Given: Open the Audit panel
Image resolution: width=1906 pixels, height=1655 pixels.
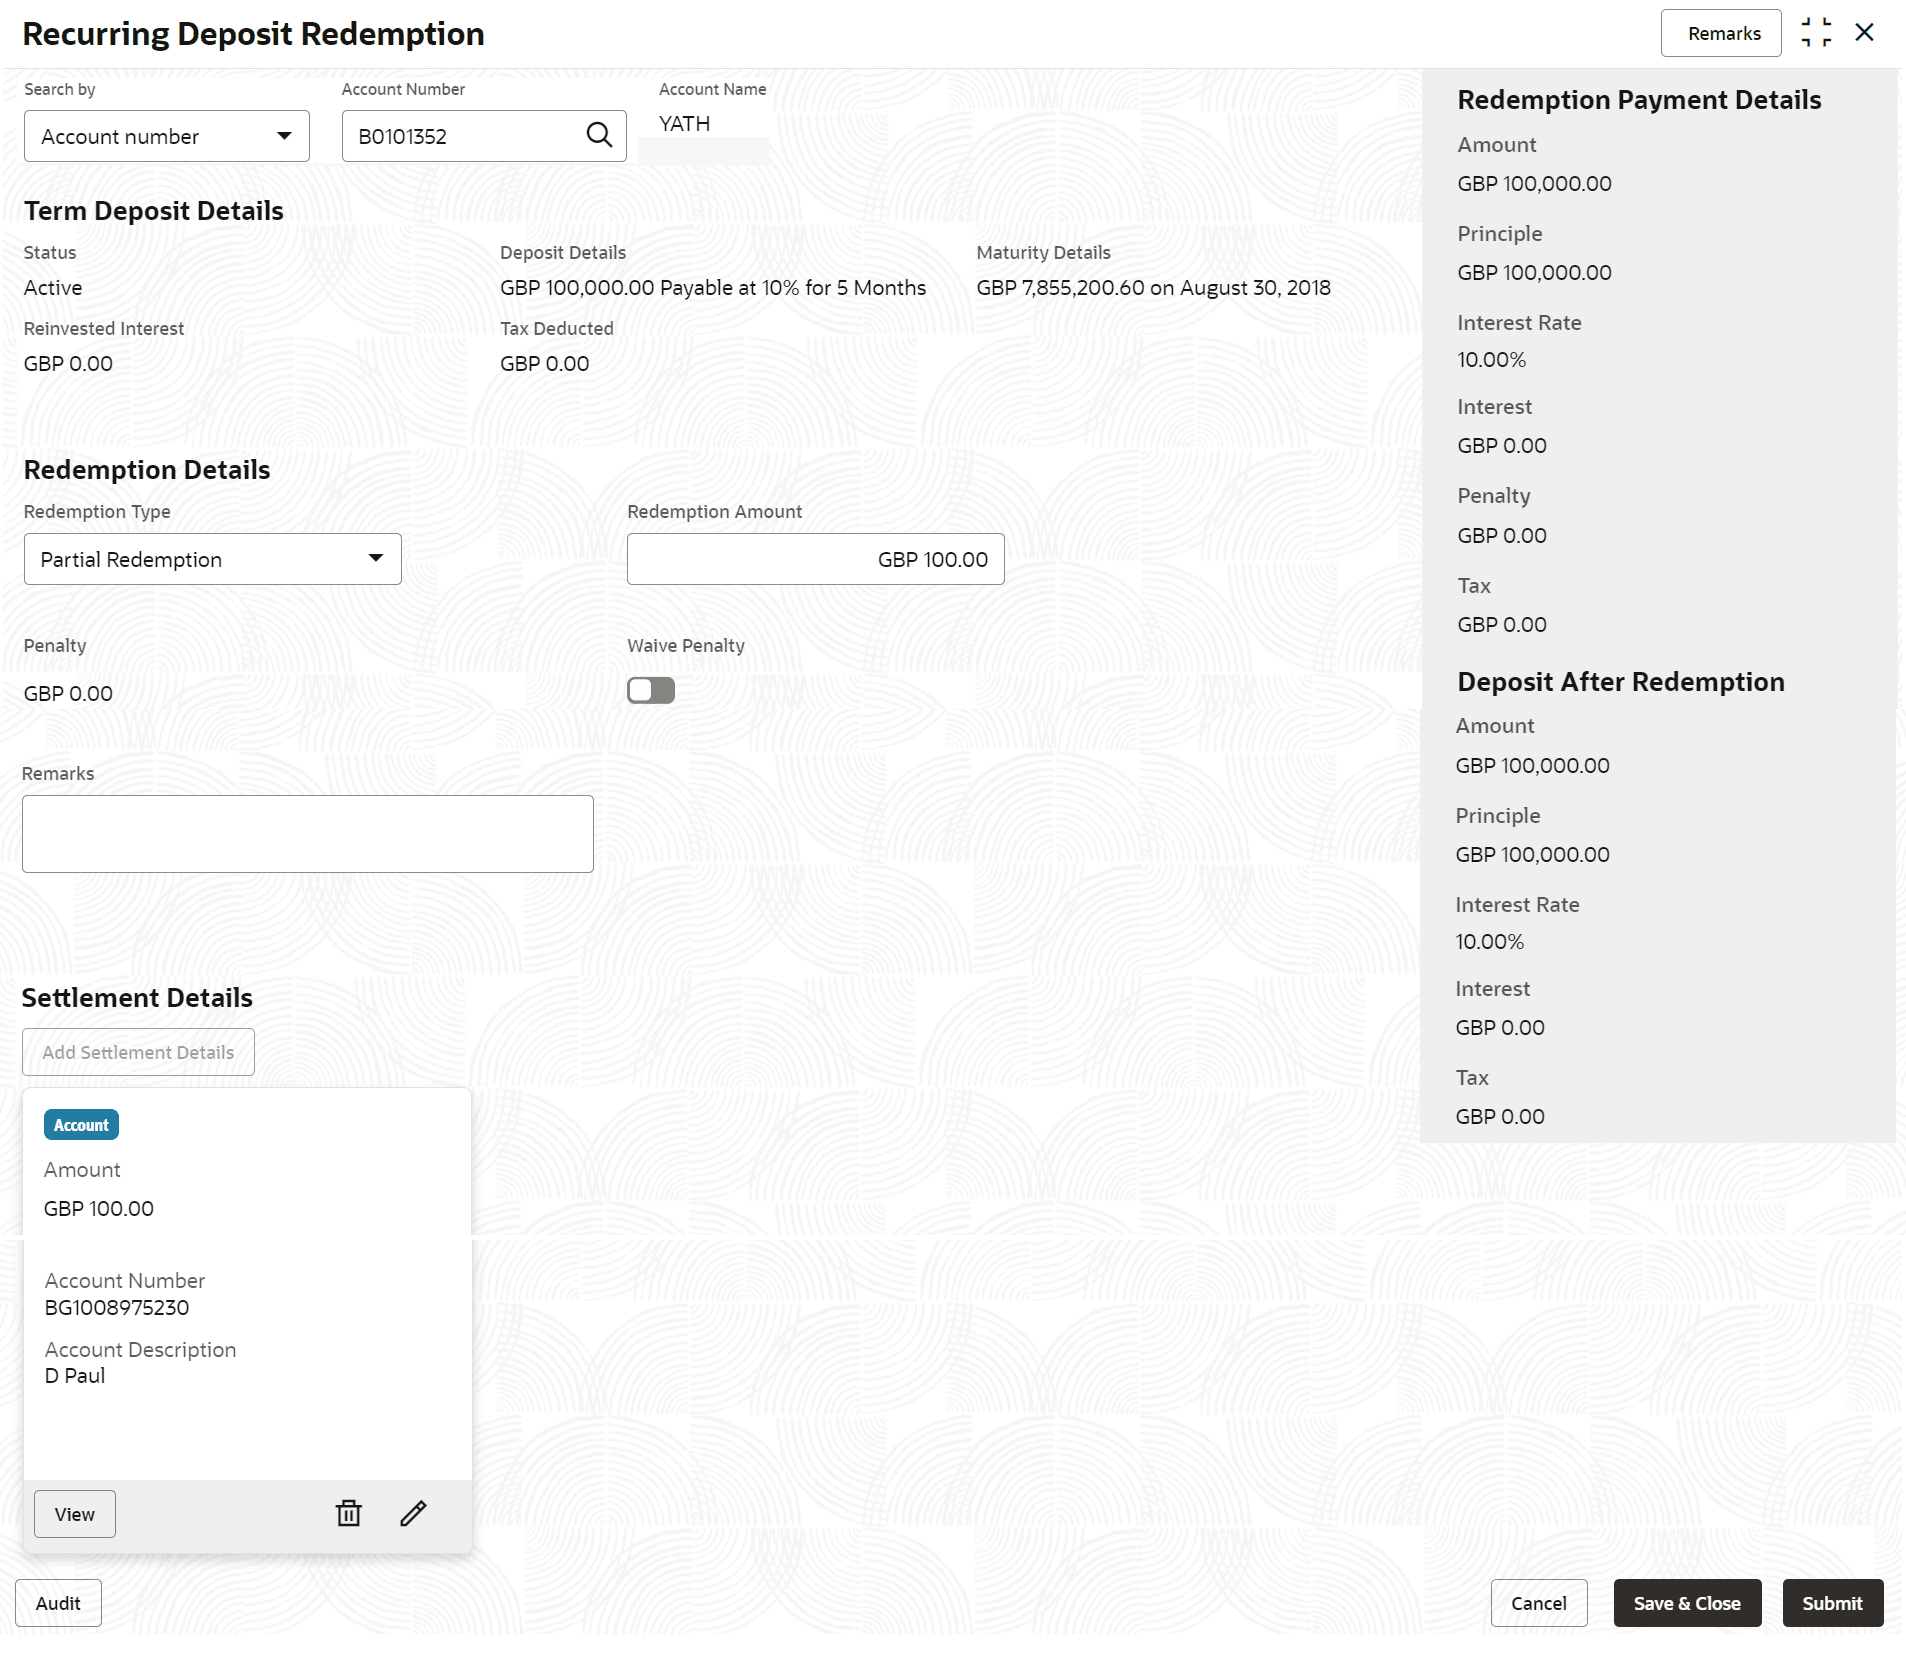Looking at the screenshot, I should tap(58, 1603).
